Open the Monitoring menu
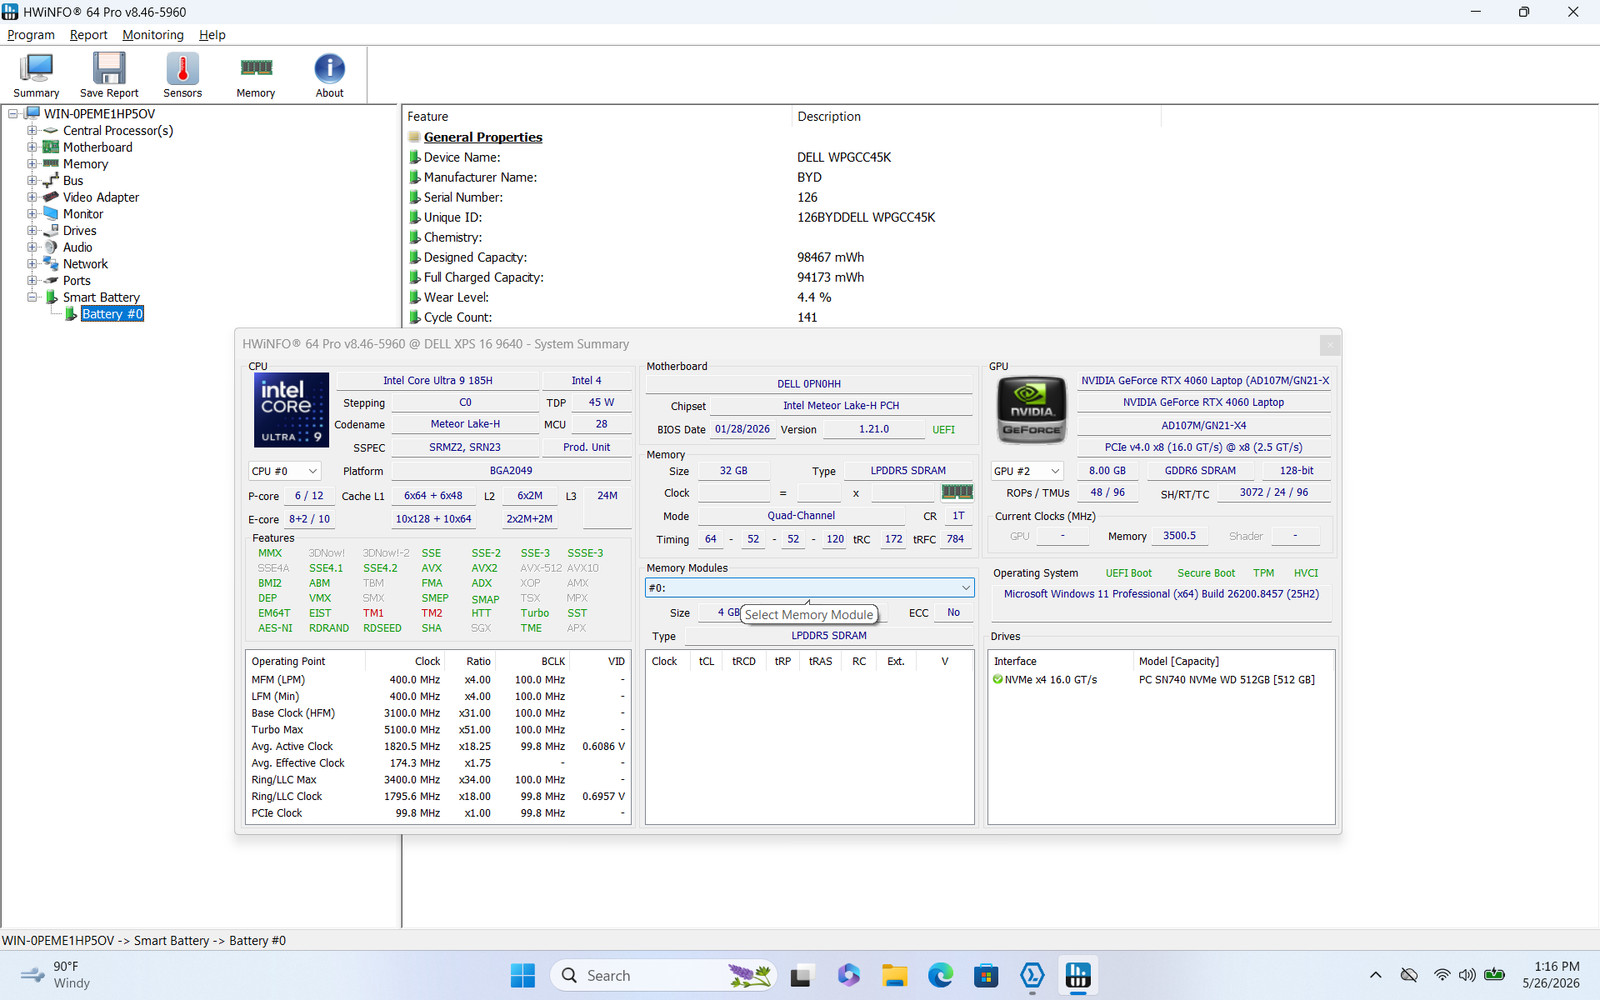 point(153,35)
